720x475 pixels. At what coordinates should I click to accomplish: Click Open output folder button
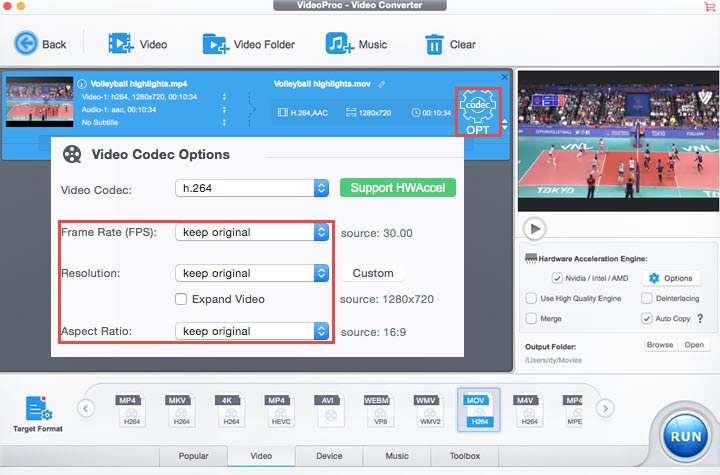coord(694,345)
